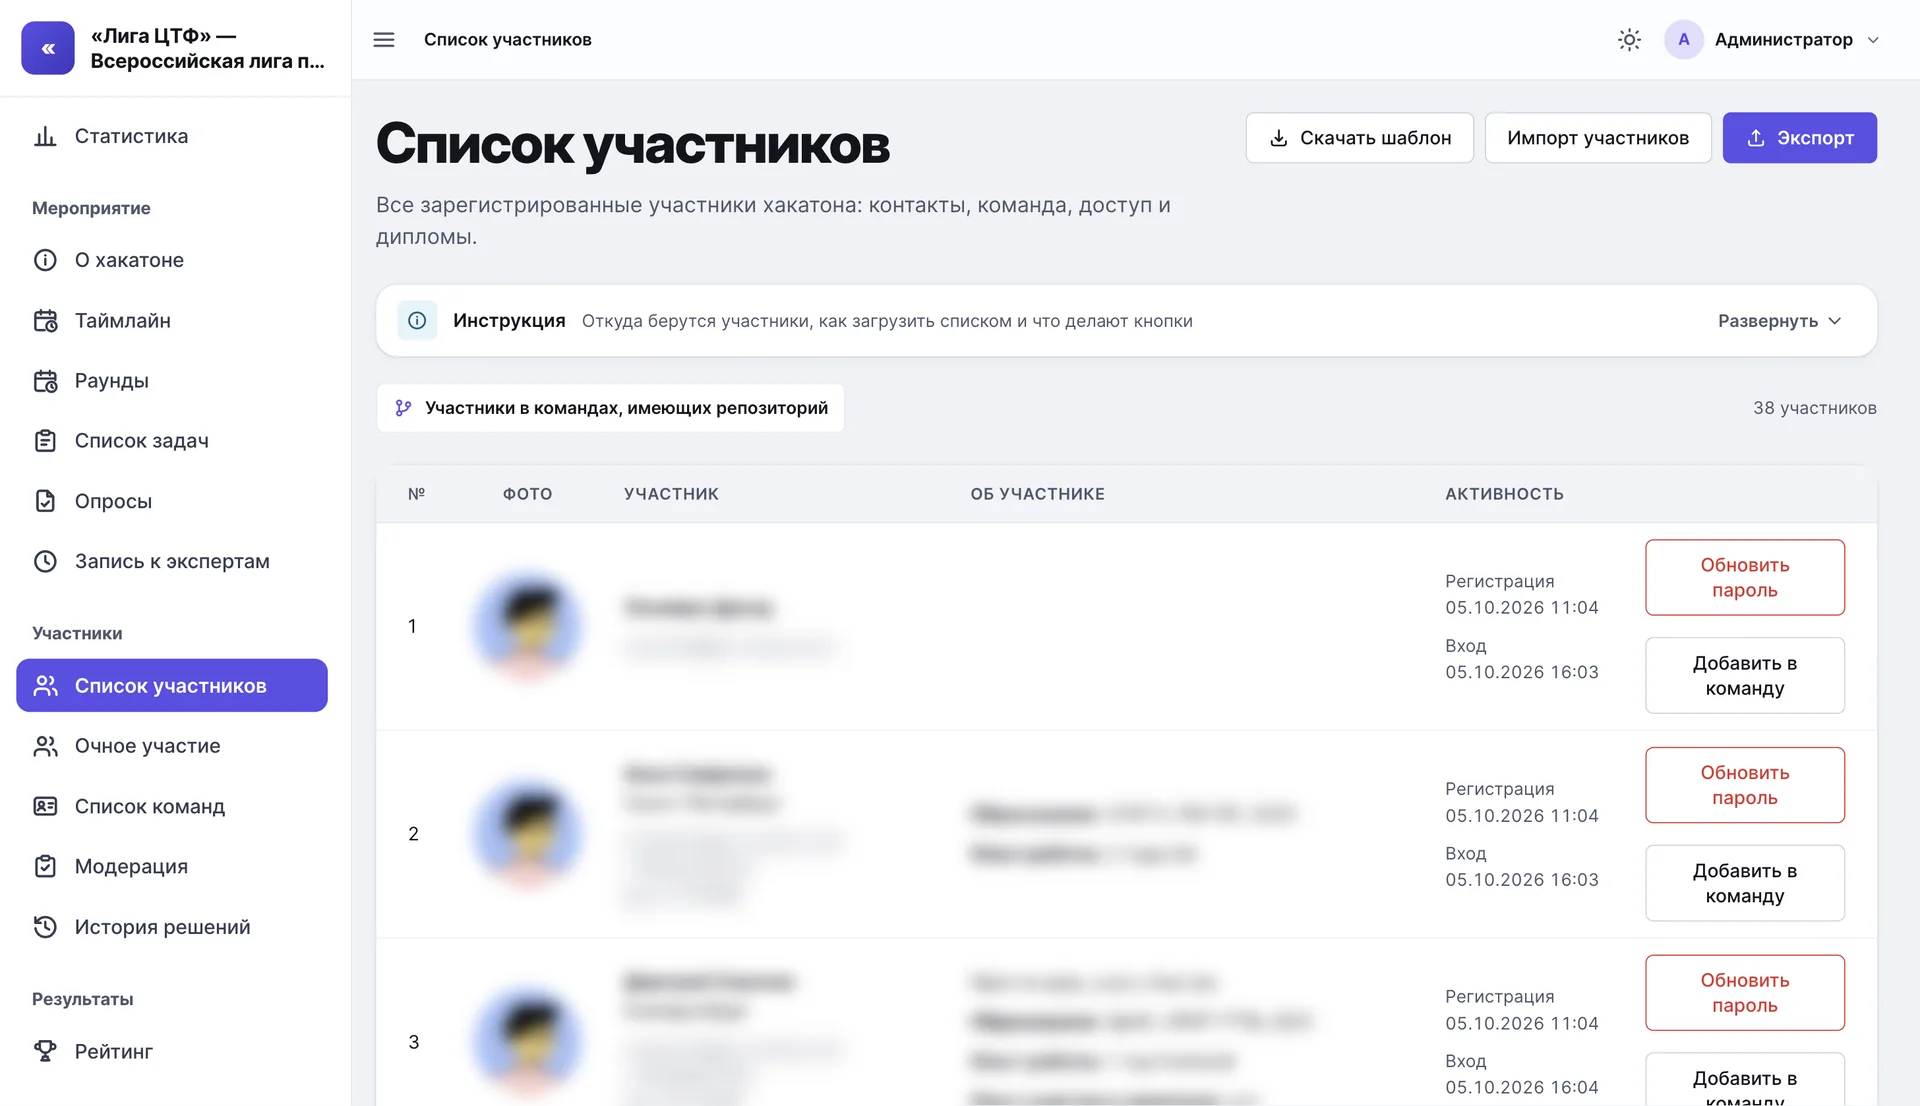This screenshot has width=1920, height=1106.
Task: Click the clock icon beside Запись к экспертам
Action: [x=45, y=561]
